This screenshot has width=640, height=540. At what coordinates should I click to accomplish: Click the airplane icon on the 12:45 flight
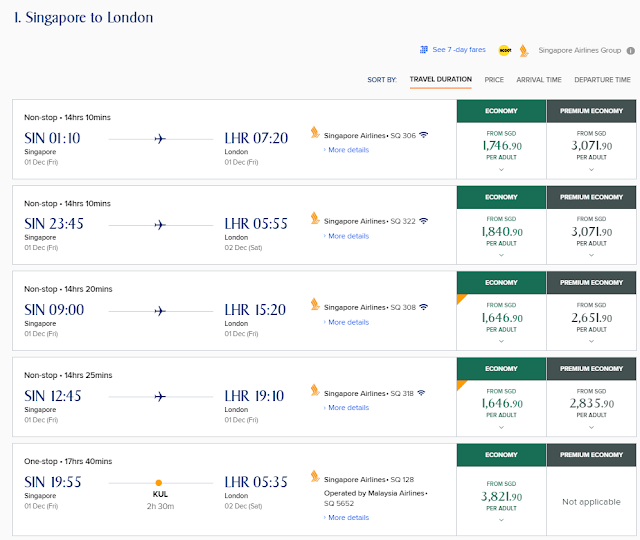coord(160,395)
